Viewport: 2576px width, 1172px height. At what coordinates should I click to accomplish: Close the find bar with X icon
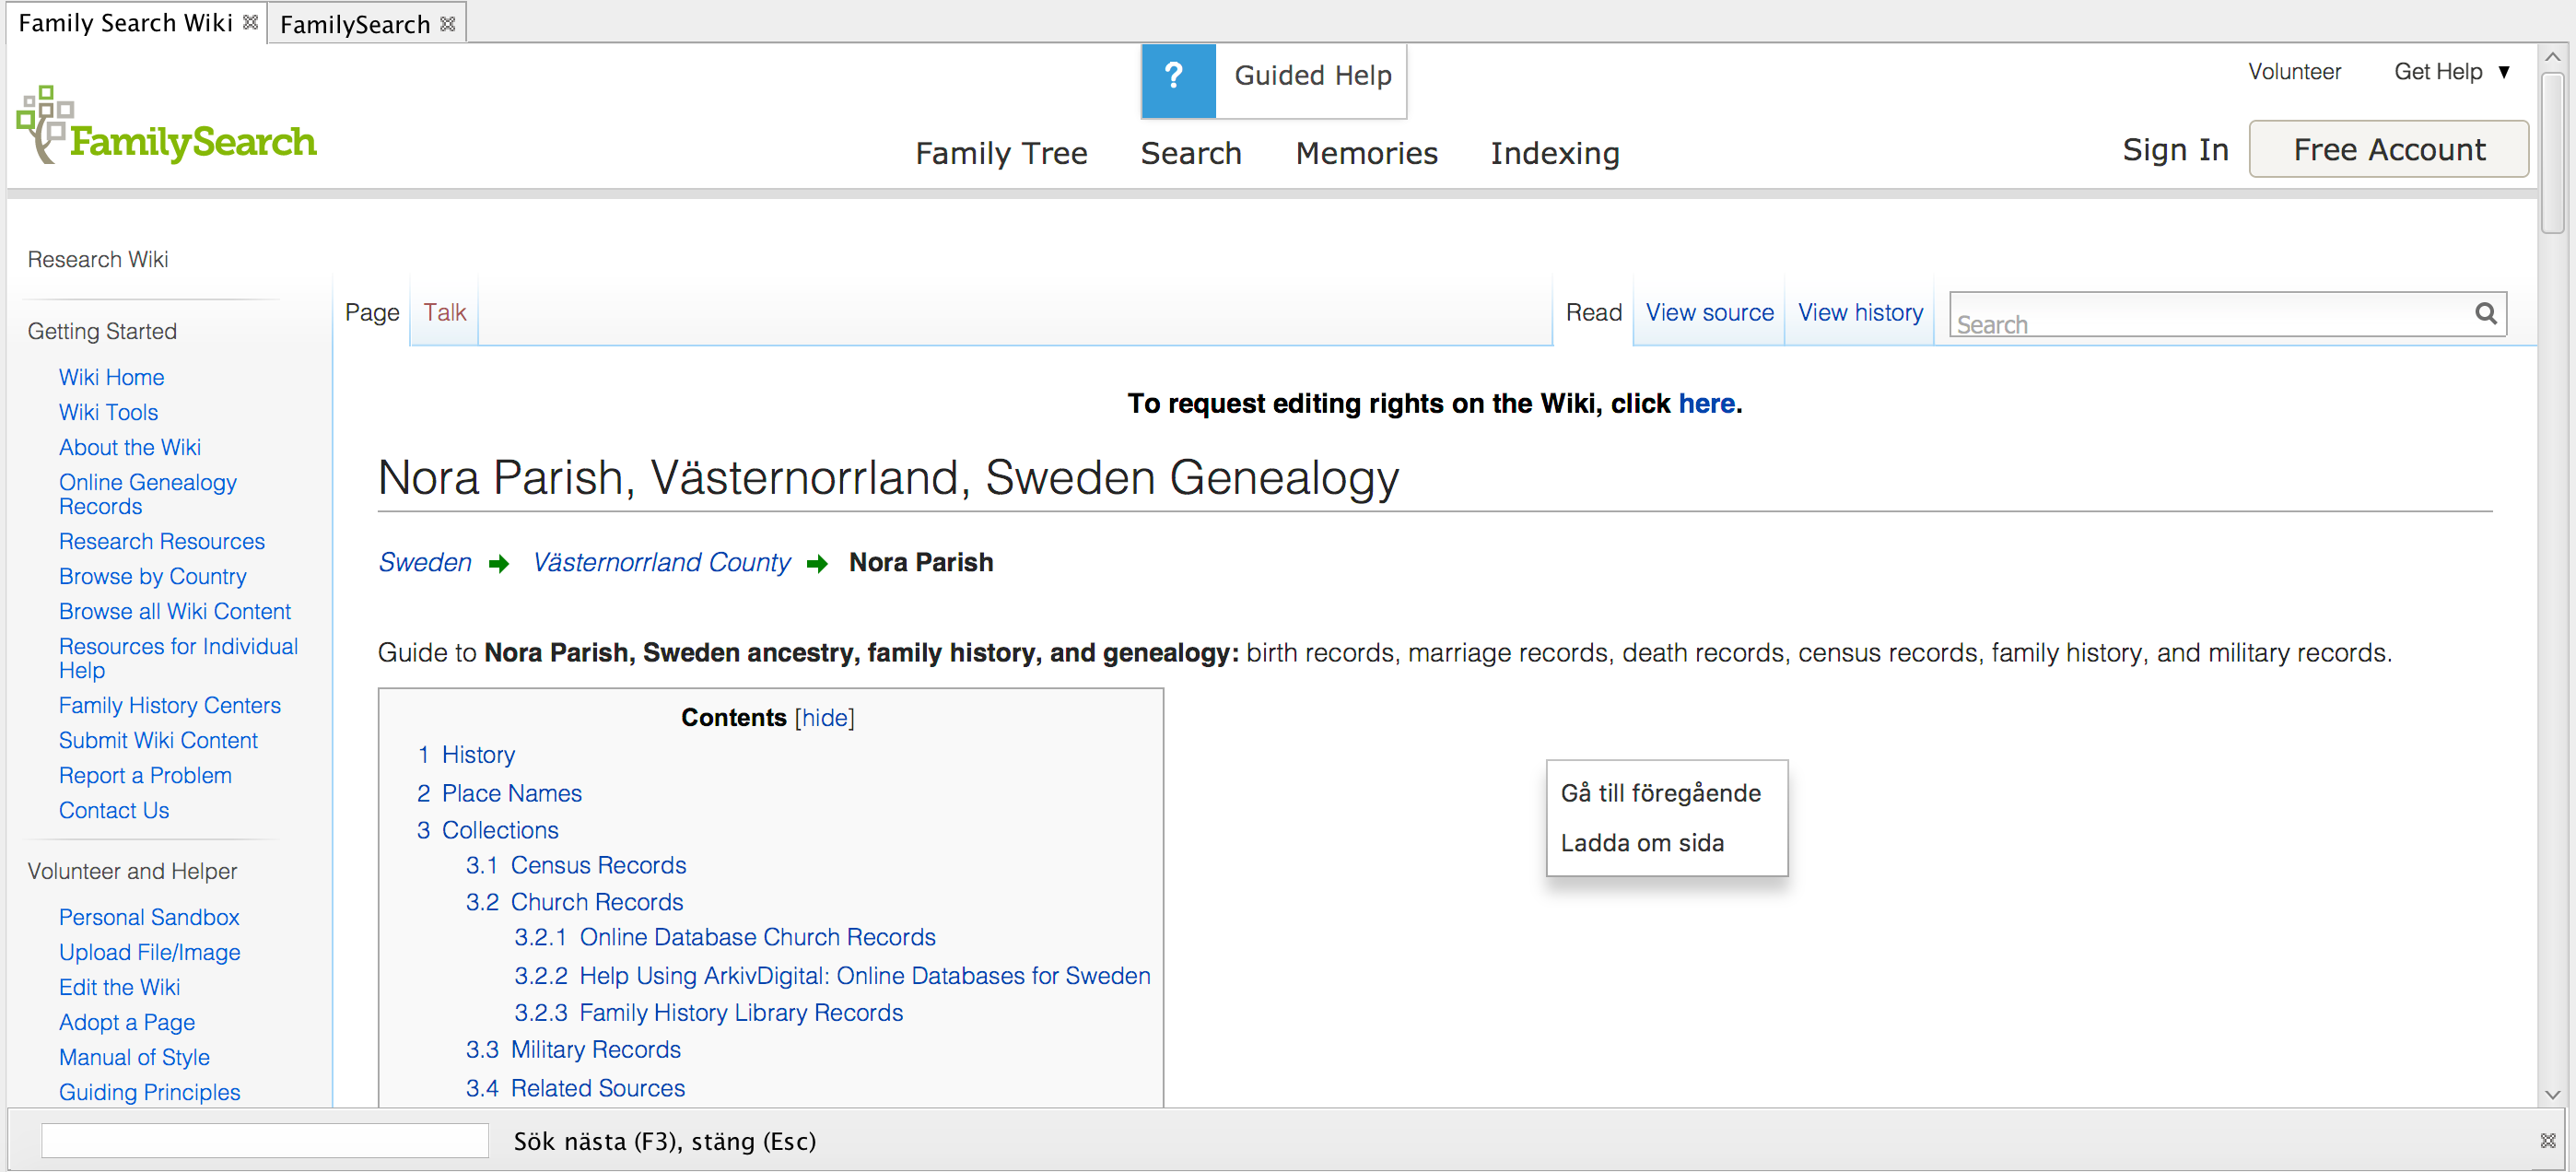tap(2547, 1140)
